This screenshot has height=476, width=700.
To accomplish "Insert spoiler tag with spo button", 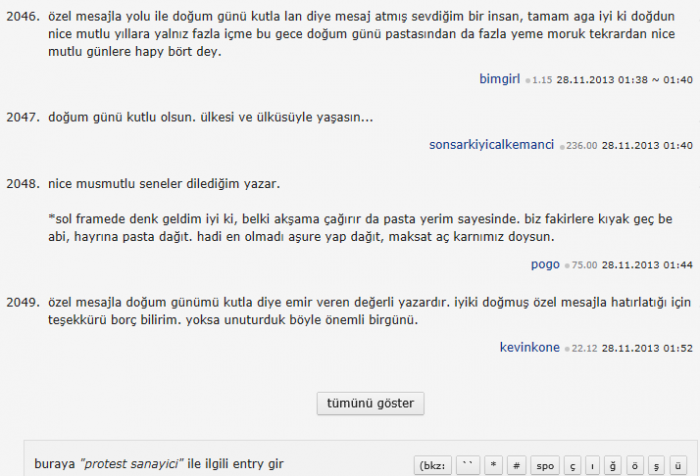I will point(545,466).
